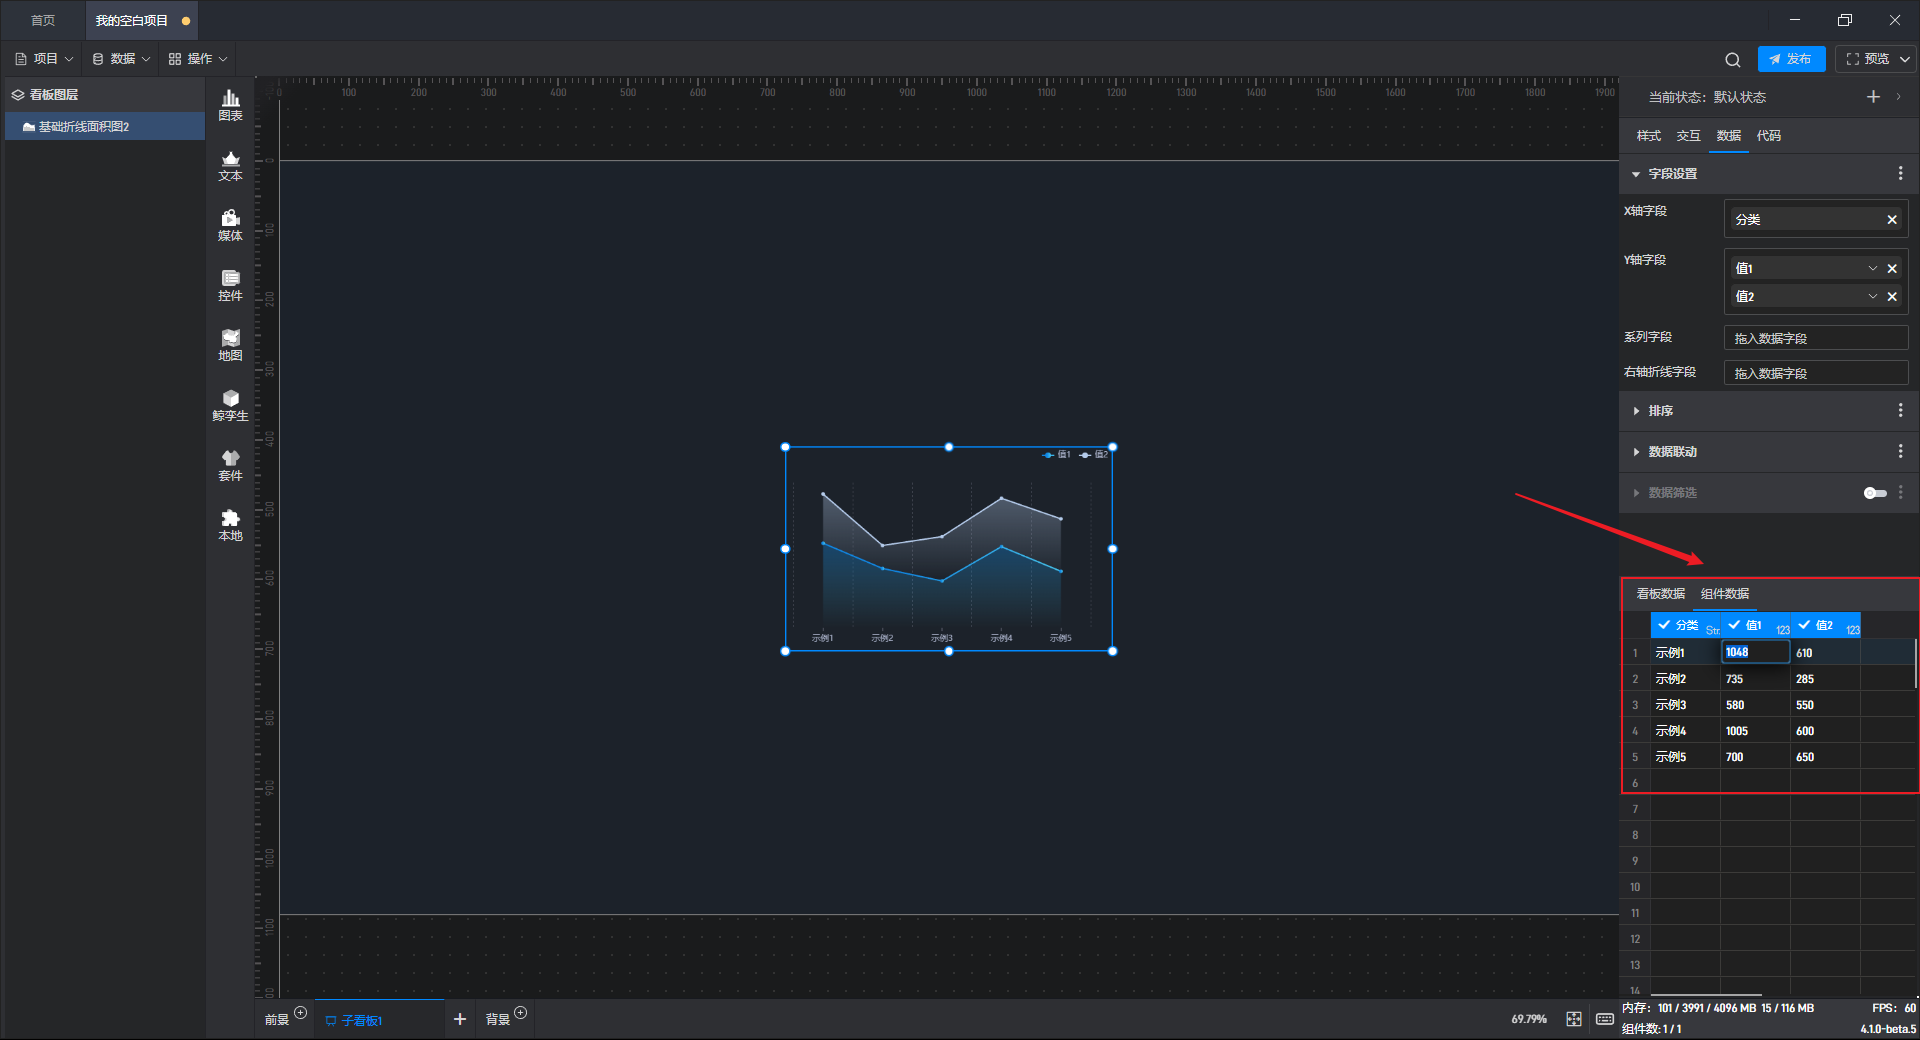Remove 值2 from Y-axis fields
Viewport: 1920px width, 1040px height.
(1892, 296)
